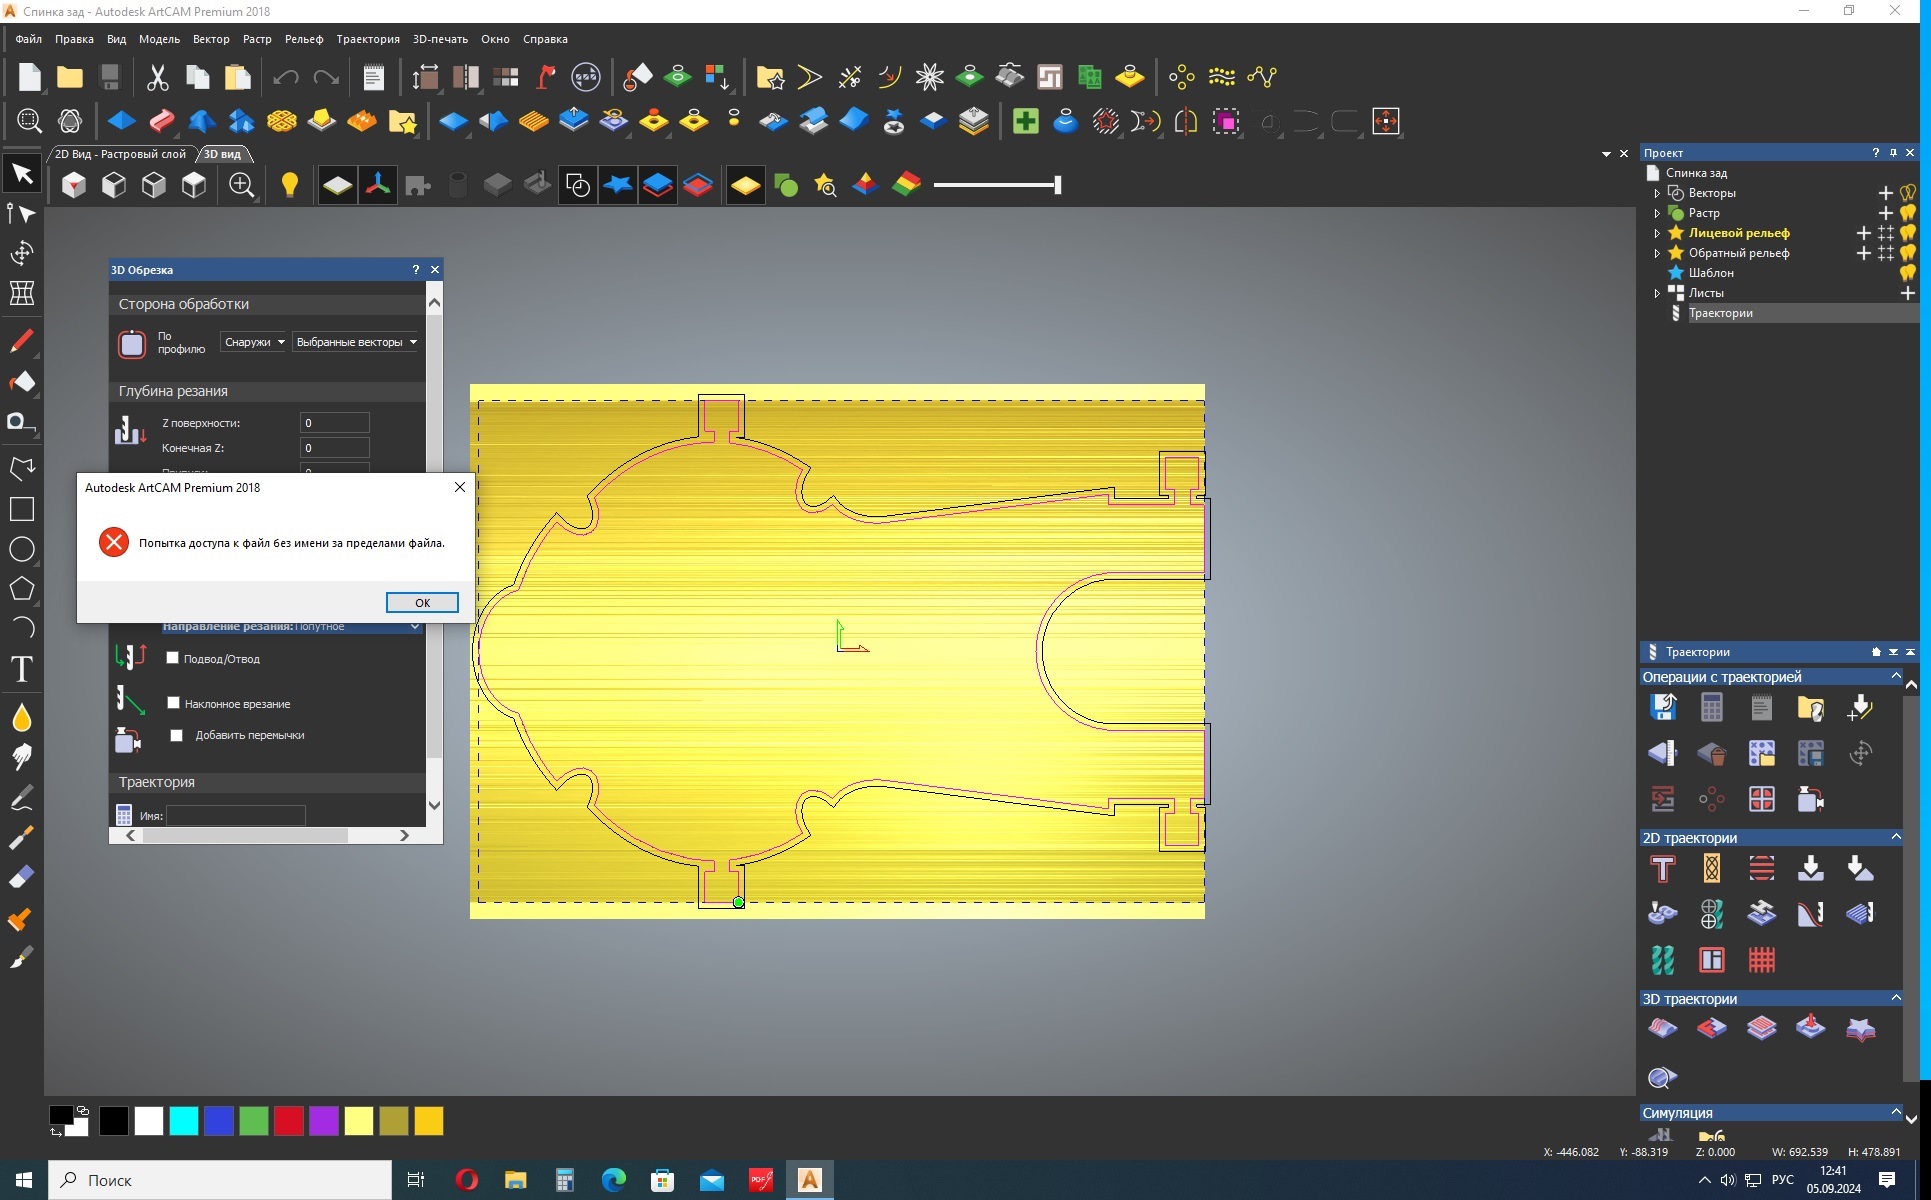Toggle Подвод/Отвод checkbox
The height and width of the screenshot is (1200, 1931).
coord(173,658)
